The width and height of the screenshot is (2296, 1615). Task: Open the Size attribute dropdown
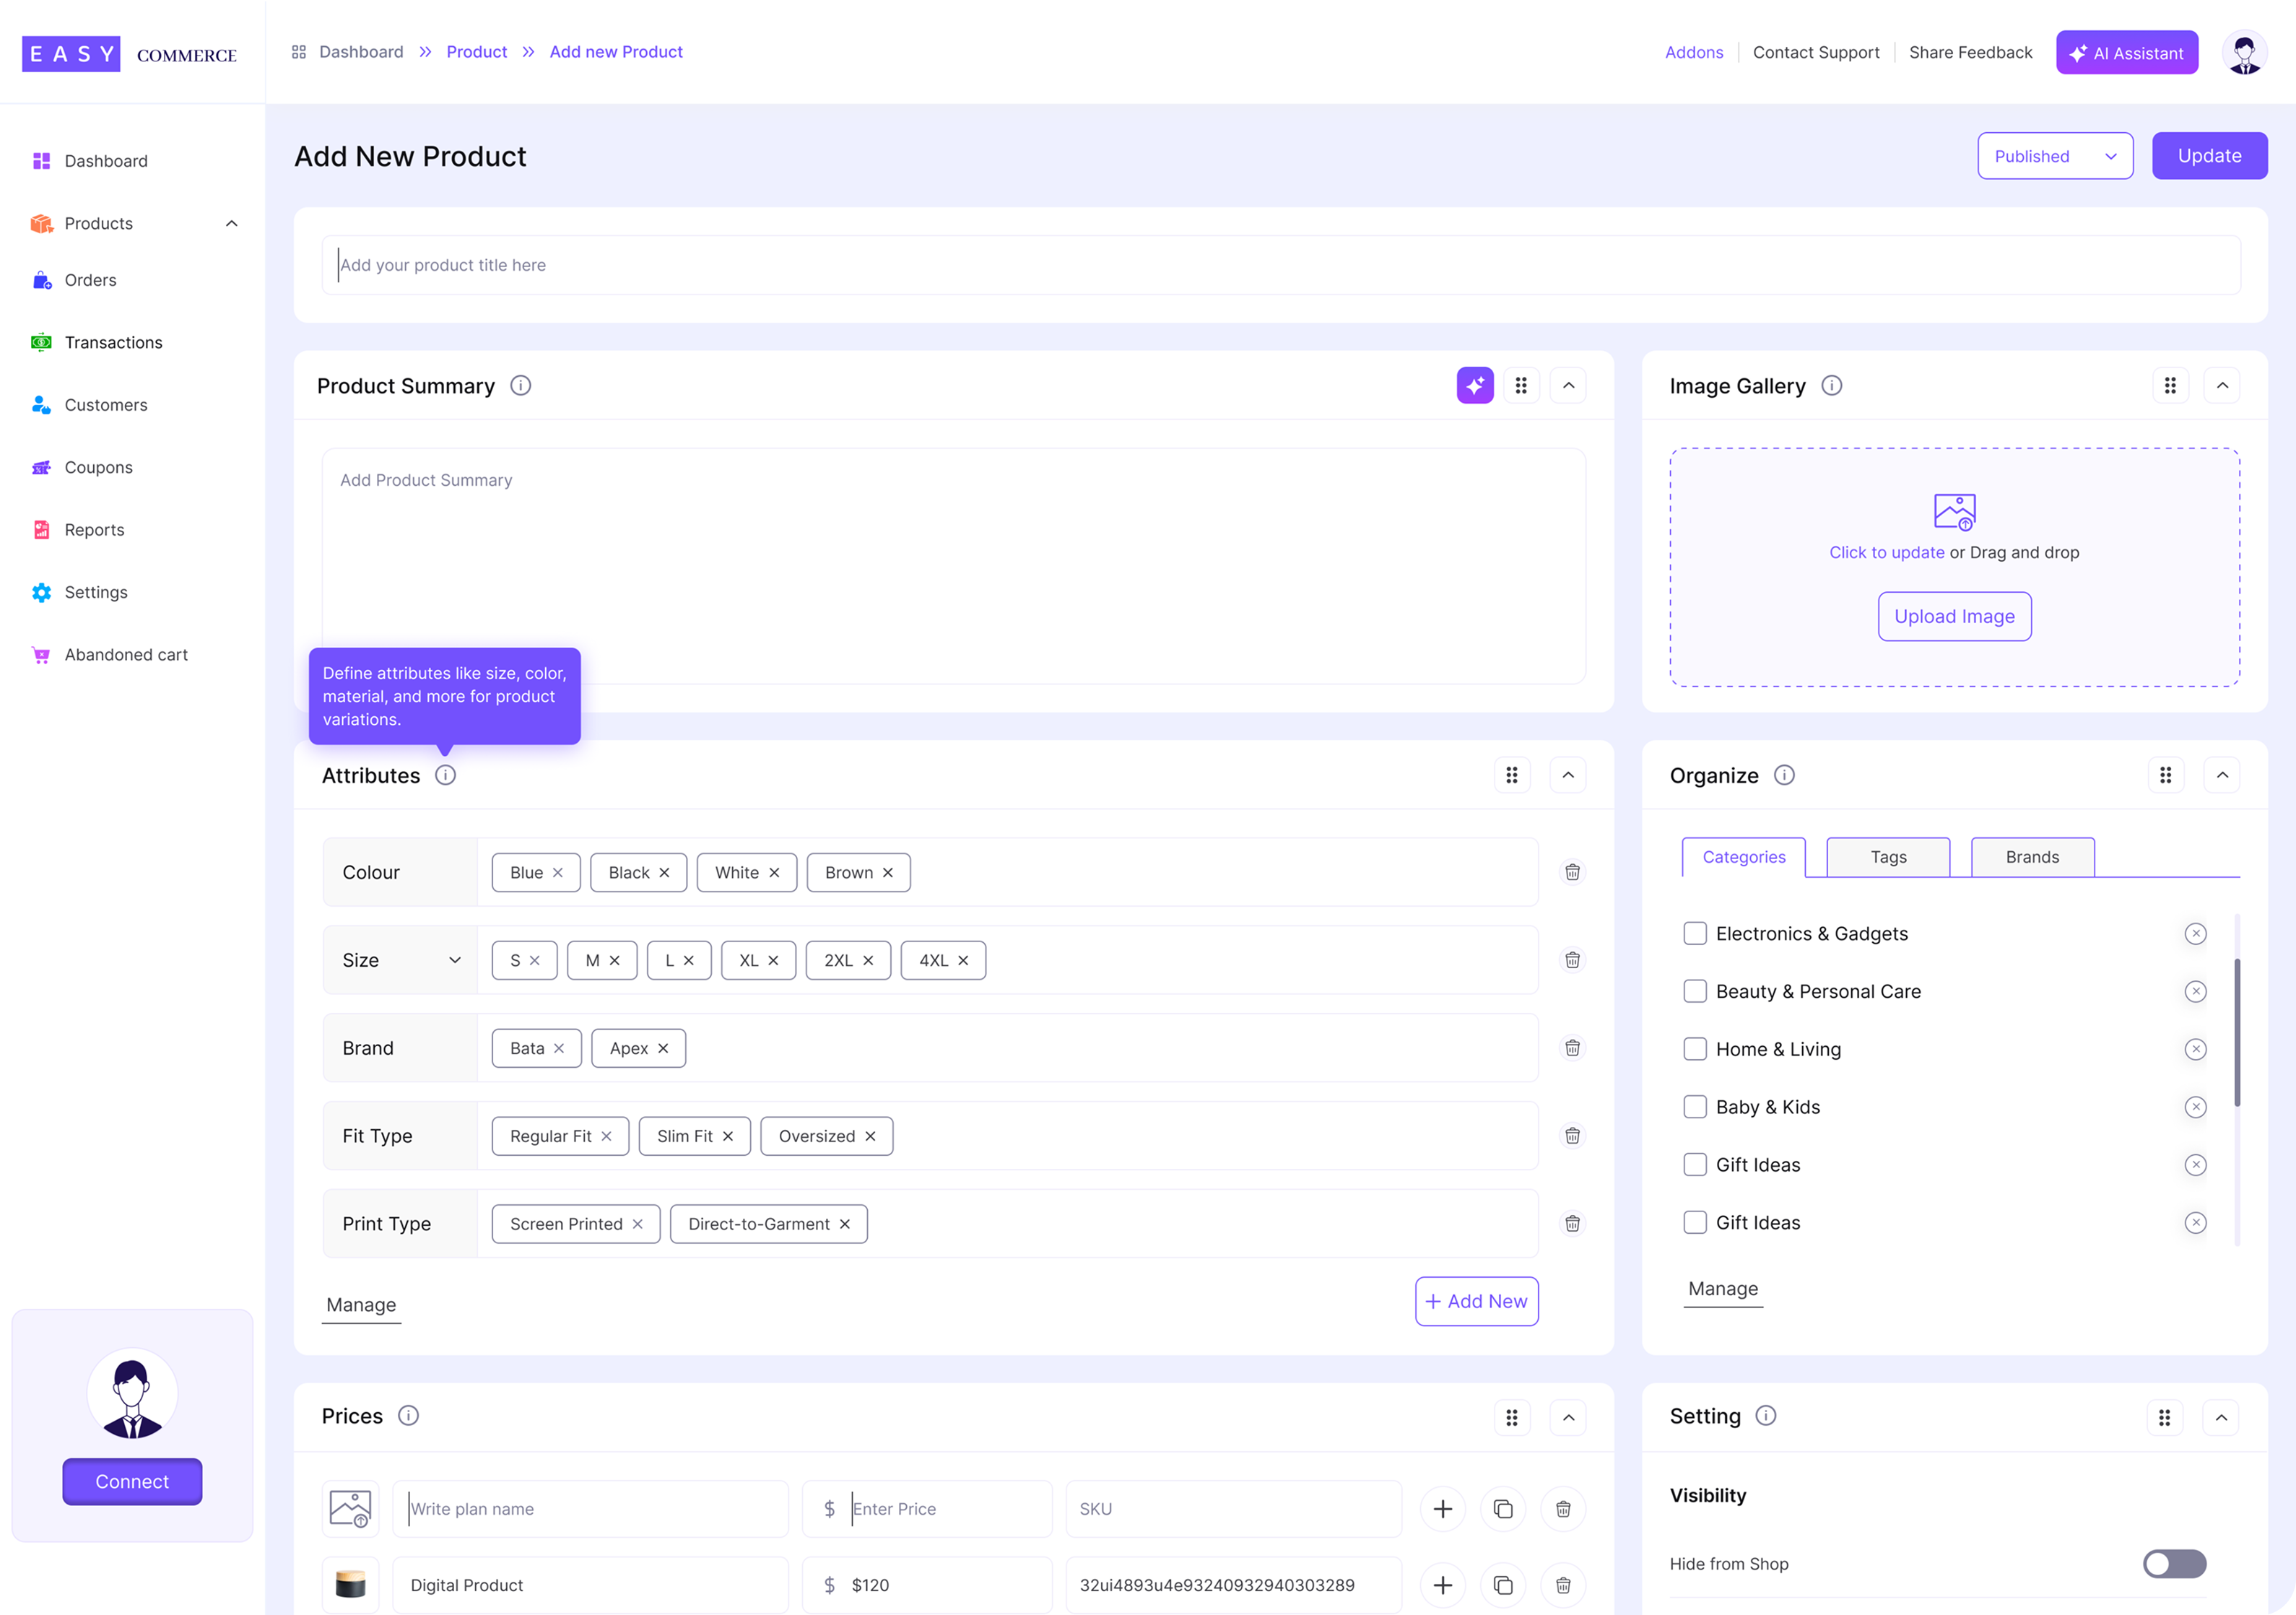pyautogui.click(x=454, y=961)
